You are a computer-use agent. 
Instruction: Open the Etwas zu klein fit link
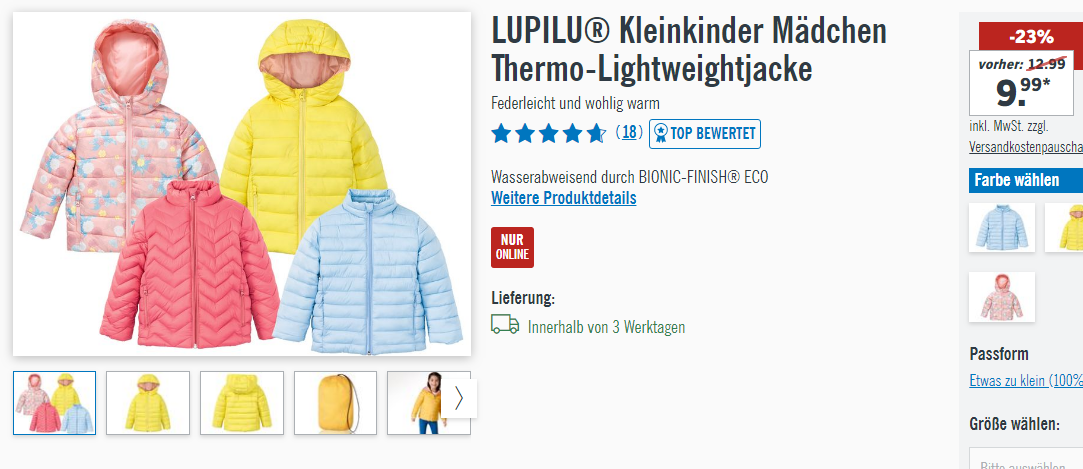[1026, 381]
